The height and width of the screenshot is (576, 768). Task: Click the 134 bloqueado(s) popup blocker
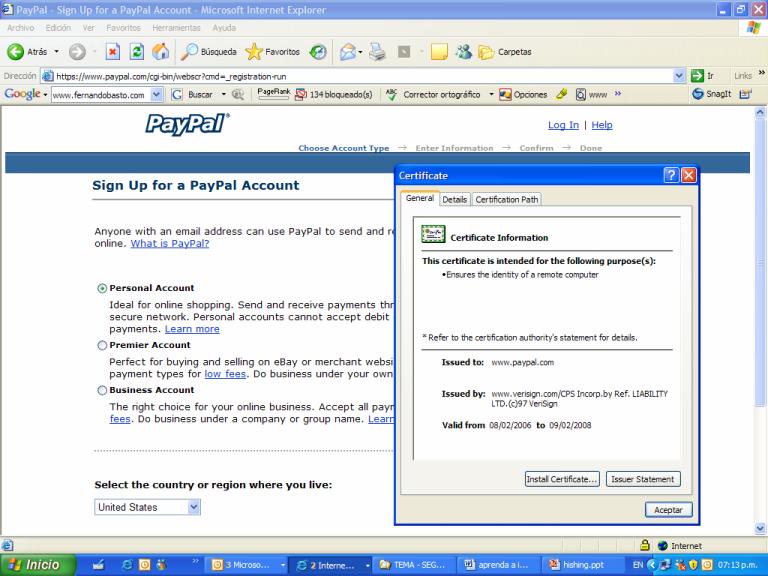pyautogui.click(x=334, y=95)
